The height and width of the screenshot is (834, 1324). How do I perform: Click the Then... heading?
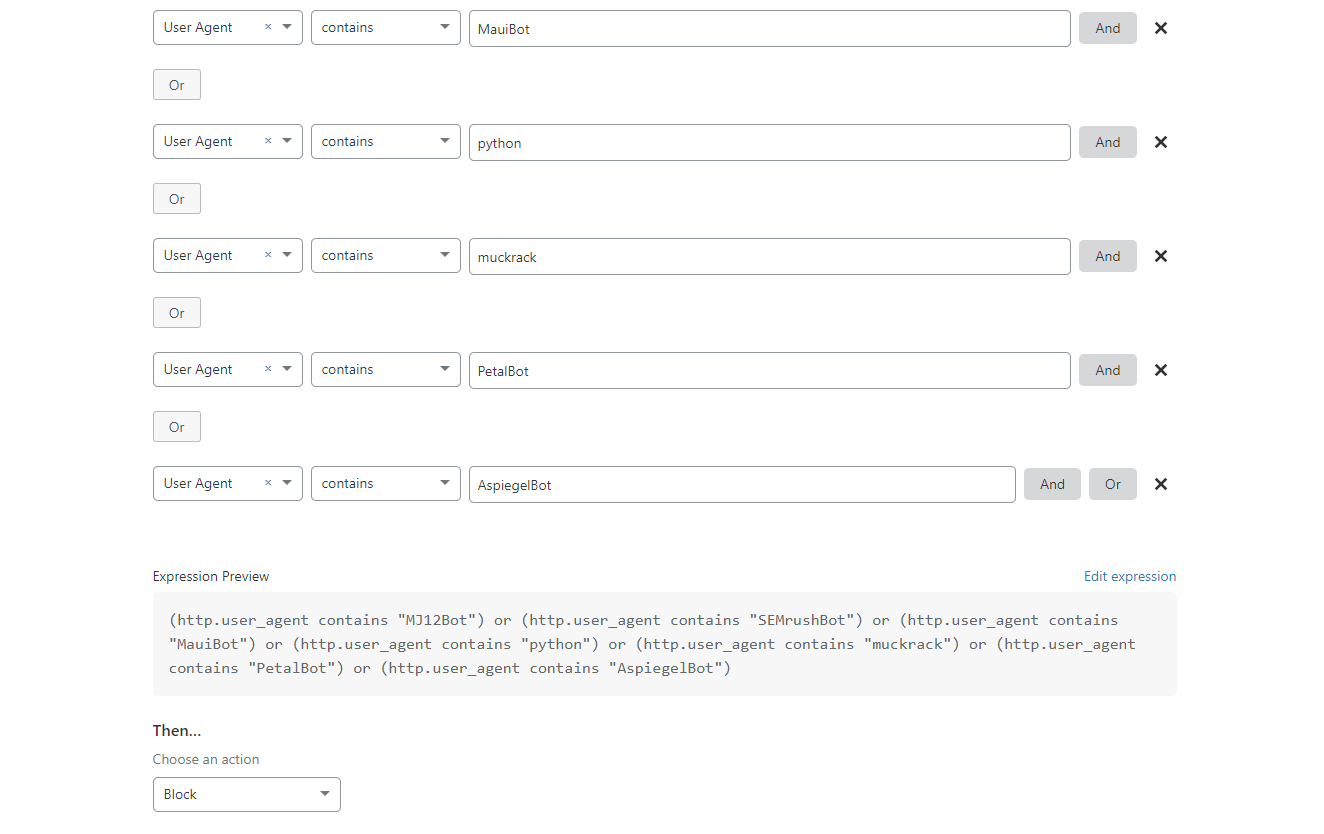point(177,731)
